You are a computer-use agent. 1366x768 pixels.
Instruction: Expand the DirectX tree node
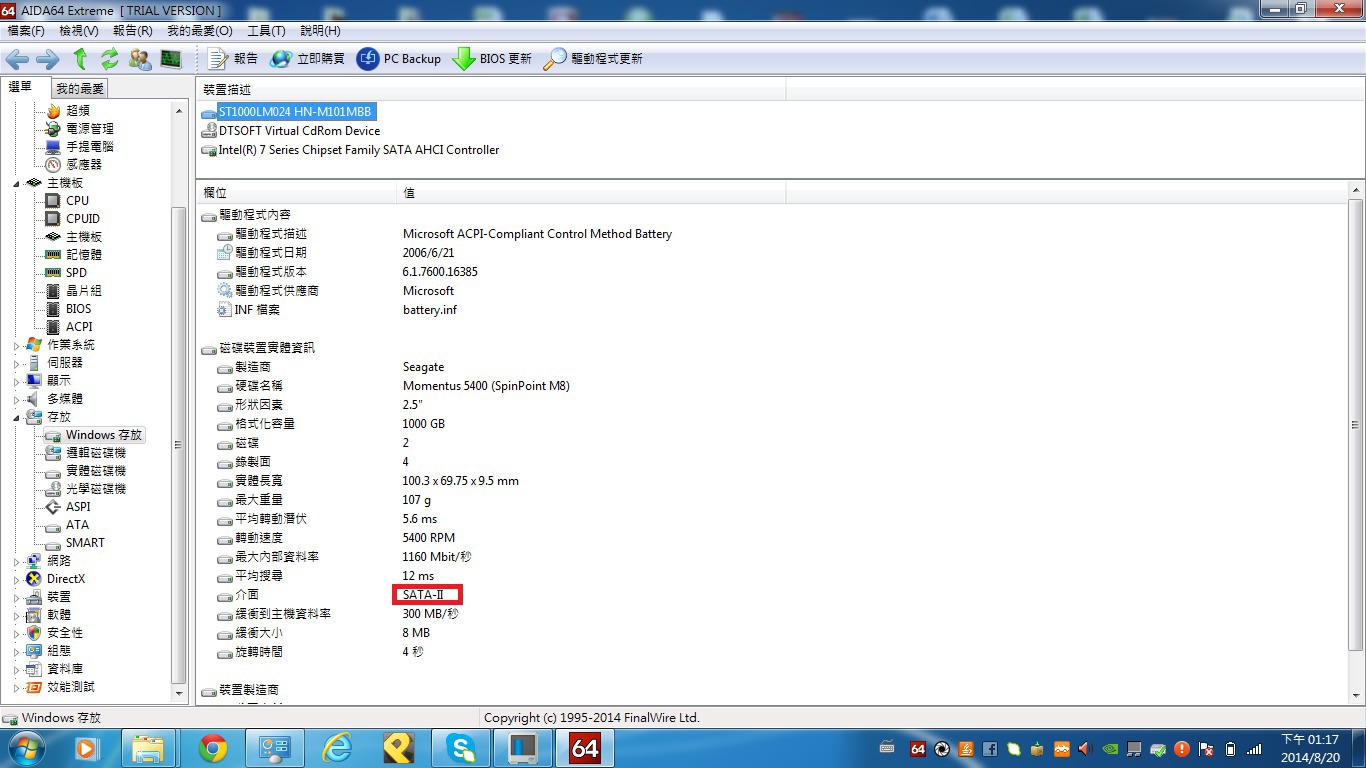tap(16, 579)
